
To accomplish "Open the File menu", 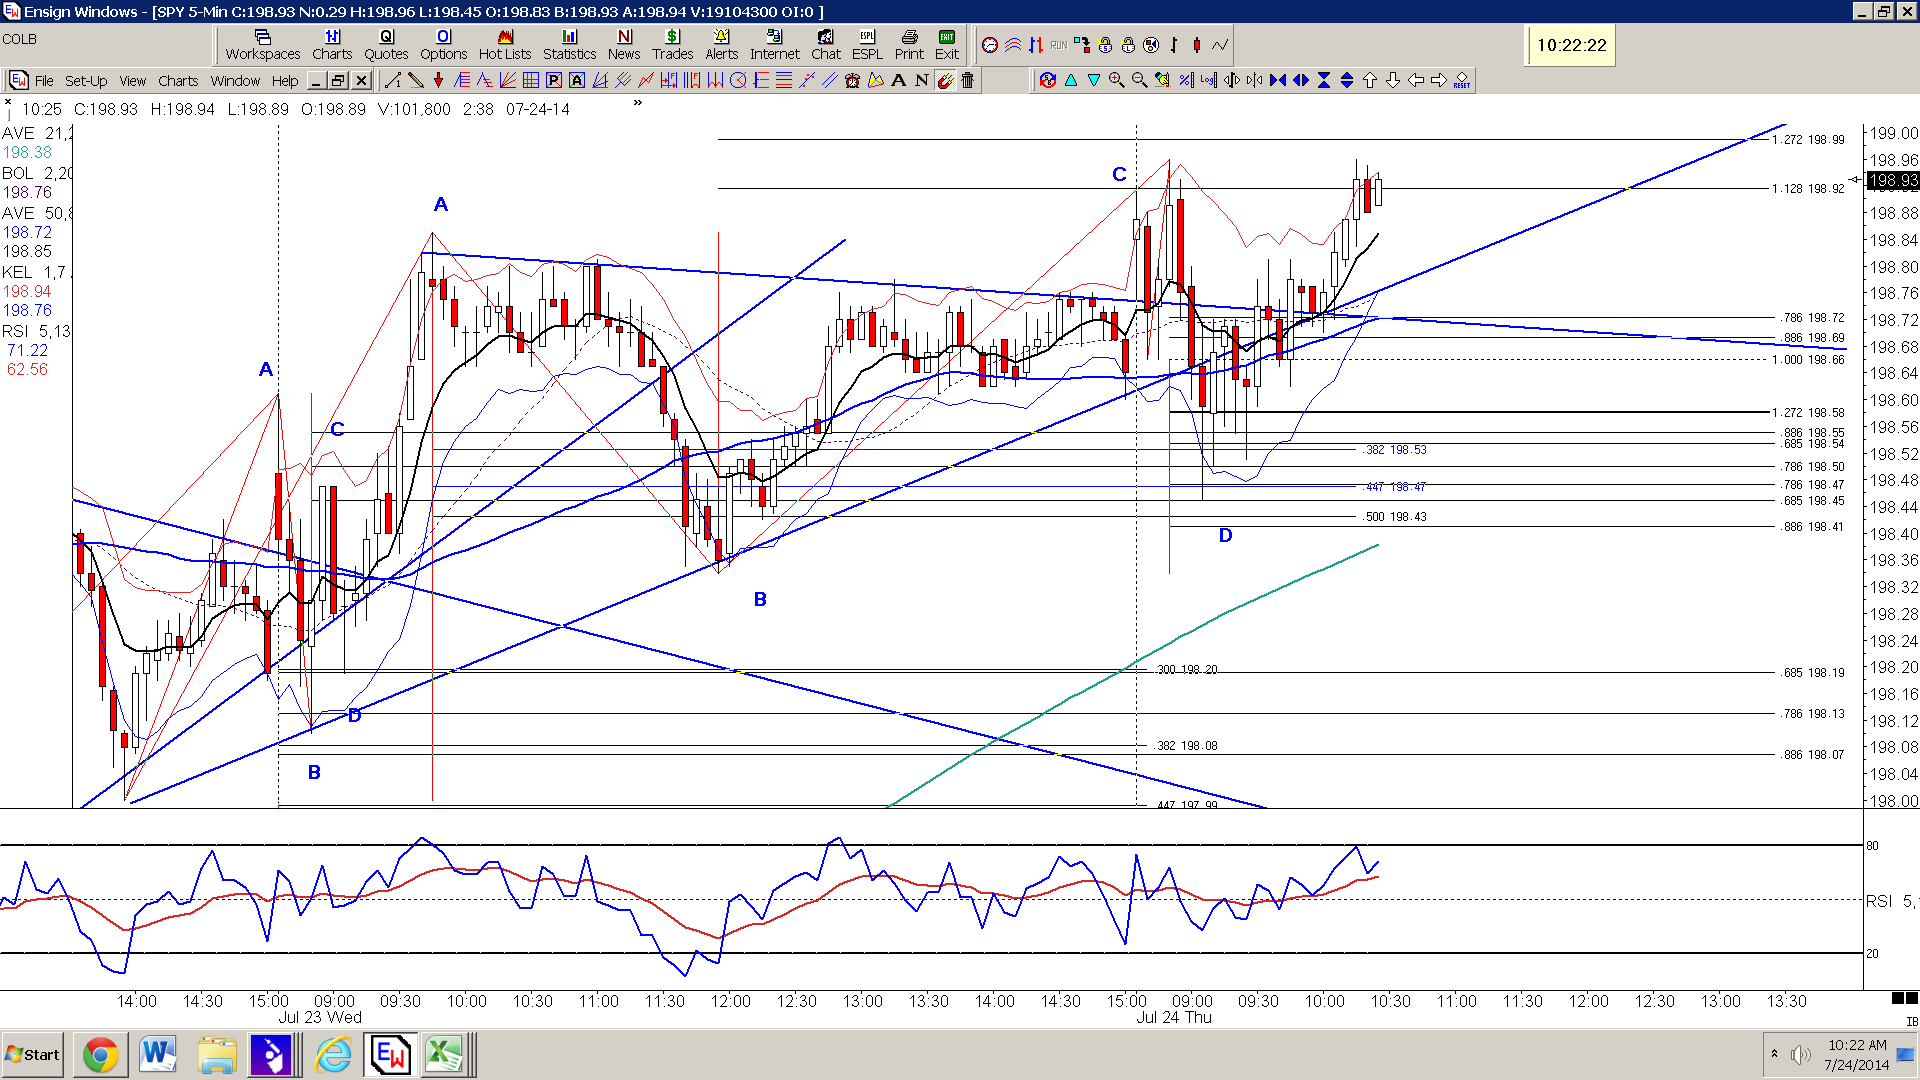I will coord(44,81).
